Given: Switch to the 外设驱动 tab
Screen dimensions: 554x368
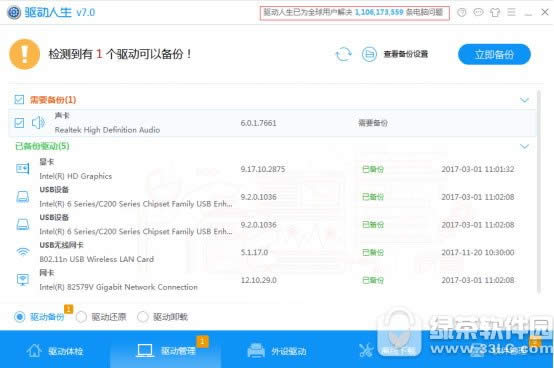Looking at the screenshot, I should tap(277, 350).
